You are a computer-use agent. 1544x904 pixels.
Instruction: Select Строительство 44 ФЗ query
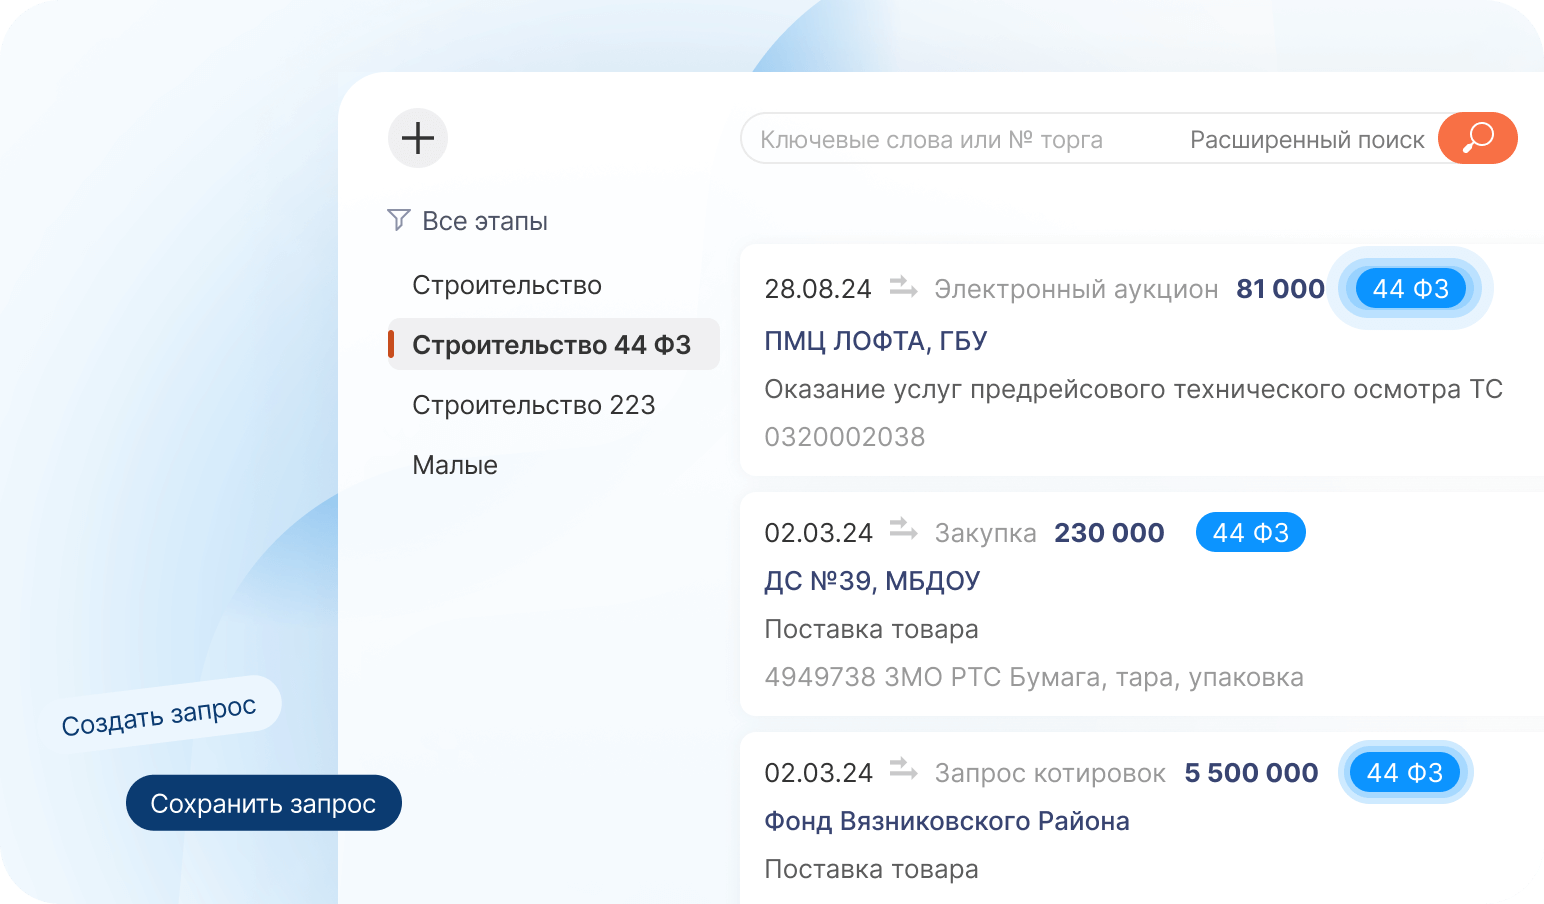(553, 344)
